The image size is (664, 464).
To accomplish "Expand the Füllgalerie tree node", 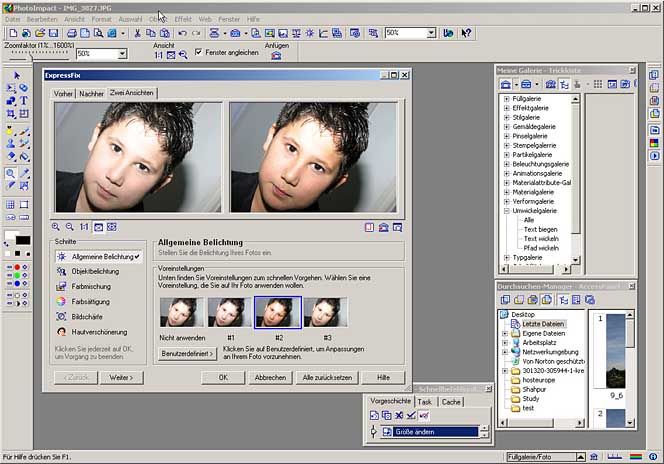I will (x=506, y=99).
